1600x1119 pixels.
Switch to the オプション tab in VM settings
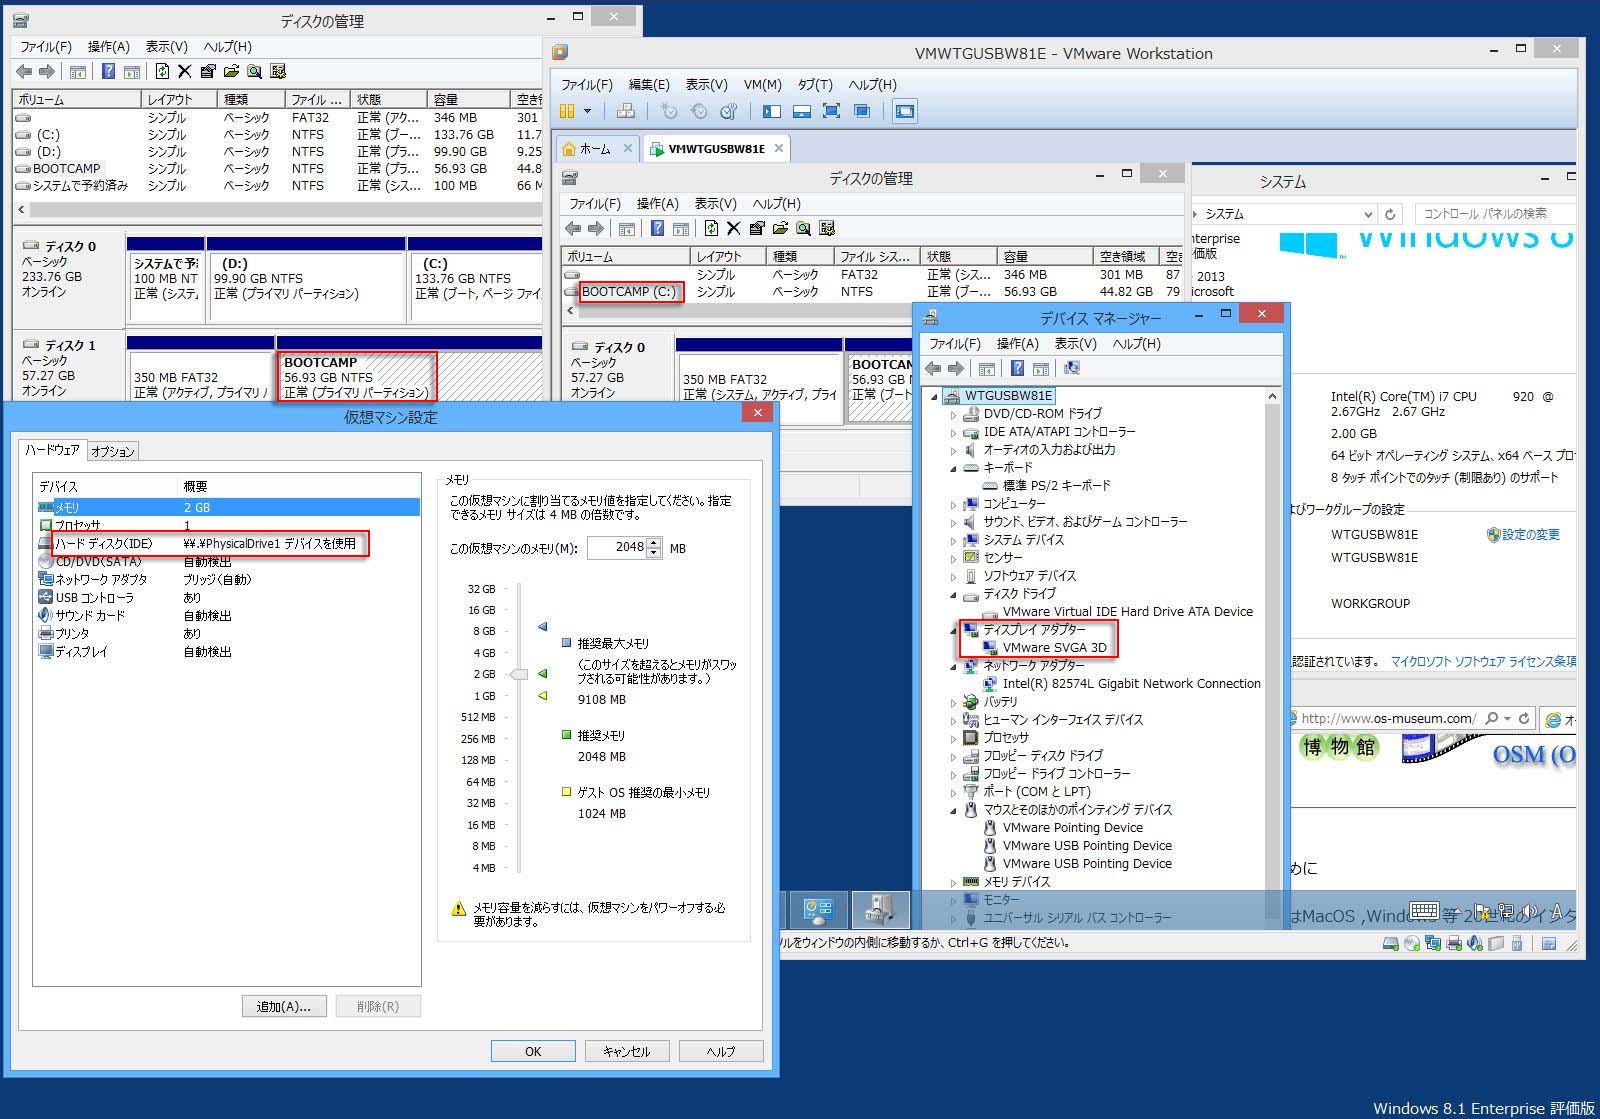click(x=112, y=451)
